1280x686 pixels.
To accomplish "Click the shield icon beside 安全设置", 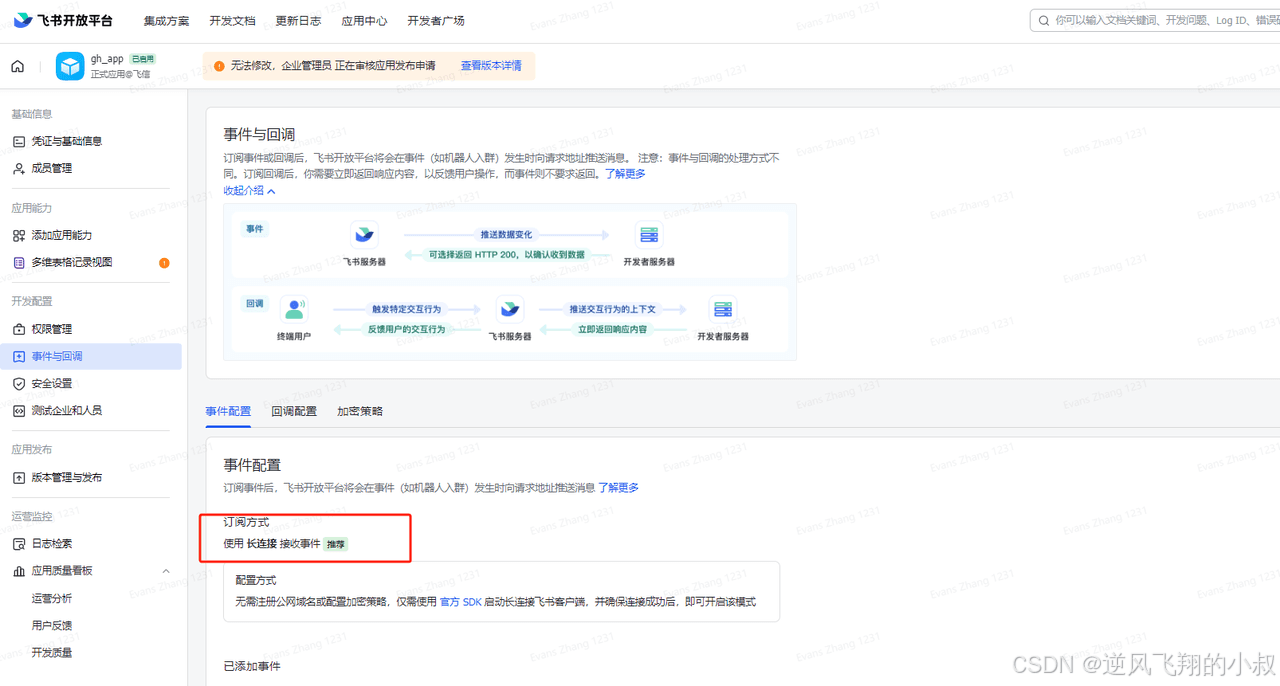I will click(x=19, y=383).
